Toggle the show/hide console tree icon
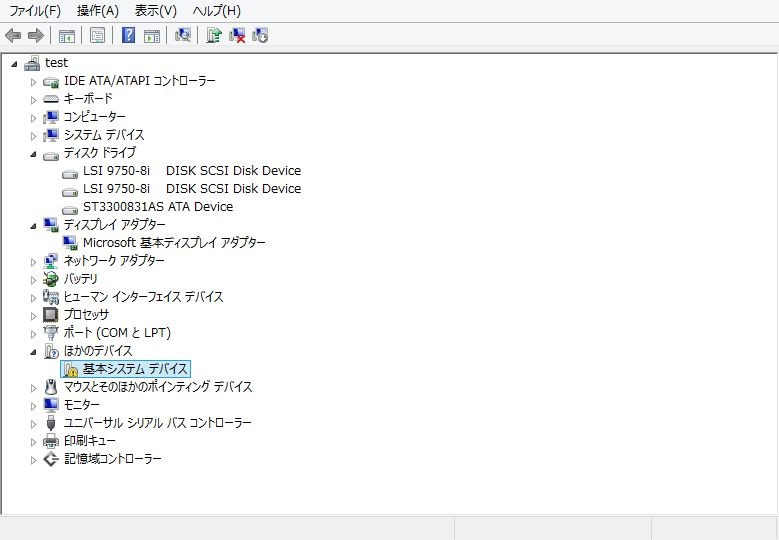 [67, 36]
